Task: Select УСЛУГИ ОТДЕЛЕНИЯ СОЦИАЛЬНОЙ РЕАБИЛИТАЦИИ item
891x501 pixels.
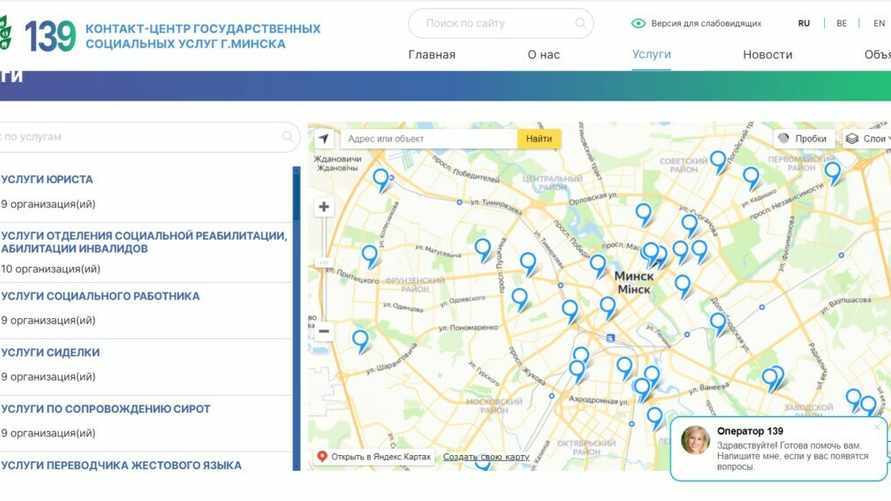Action: 144,242
